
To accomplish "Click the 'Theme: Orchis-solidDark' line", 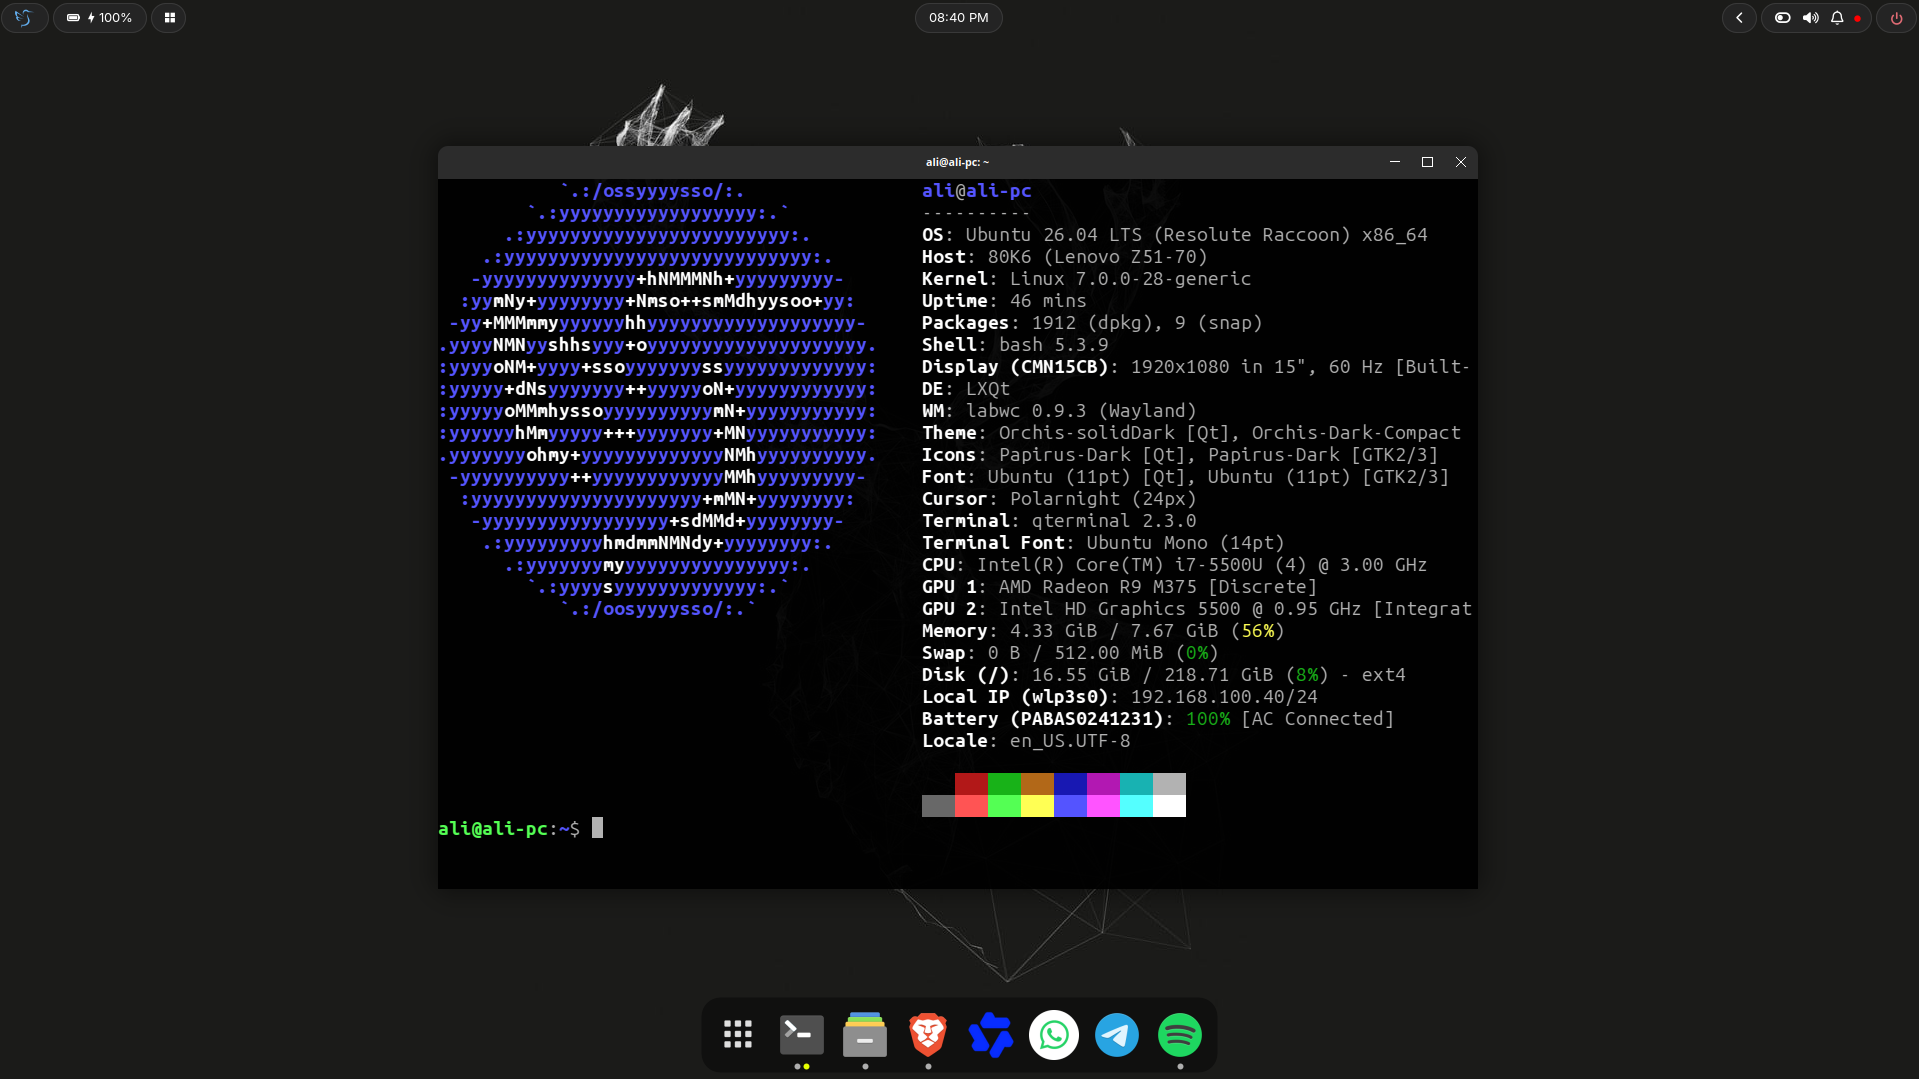I will [1191, 433].
